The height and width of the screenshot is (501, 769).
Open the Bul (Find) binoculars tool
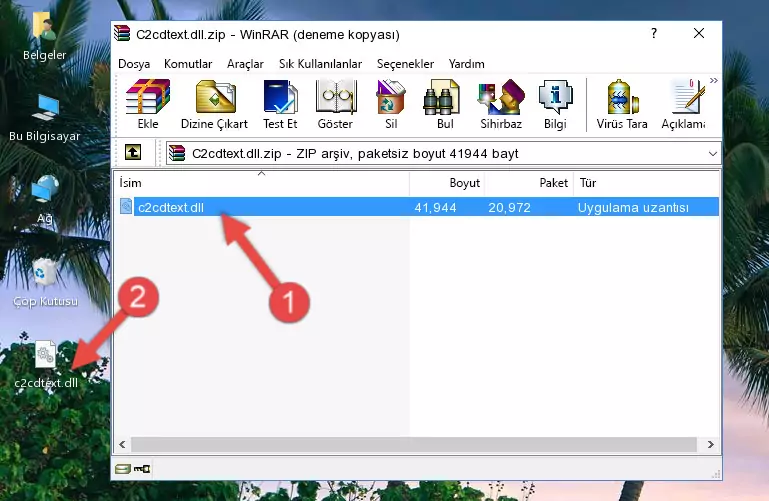[445, 104]
